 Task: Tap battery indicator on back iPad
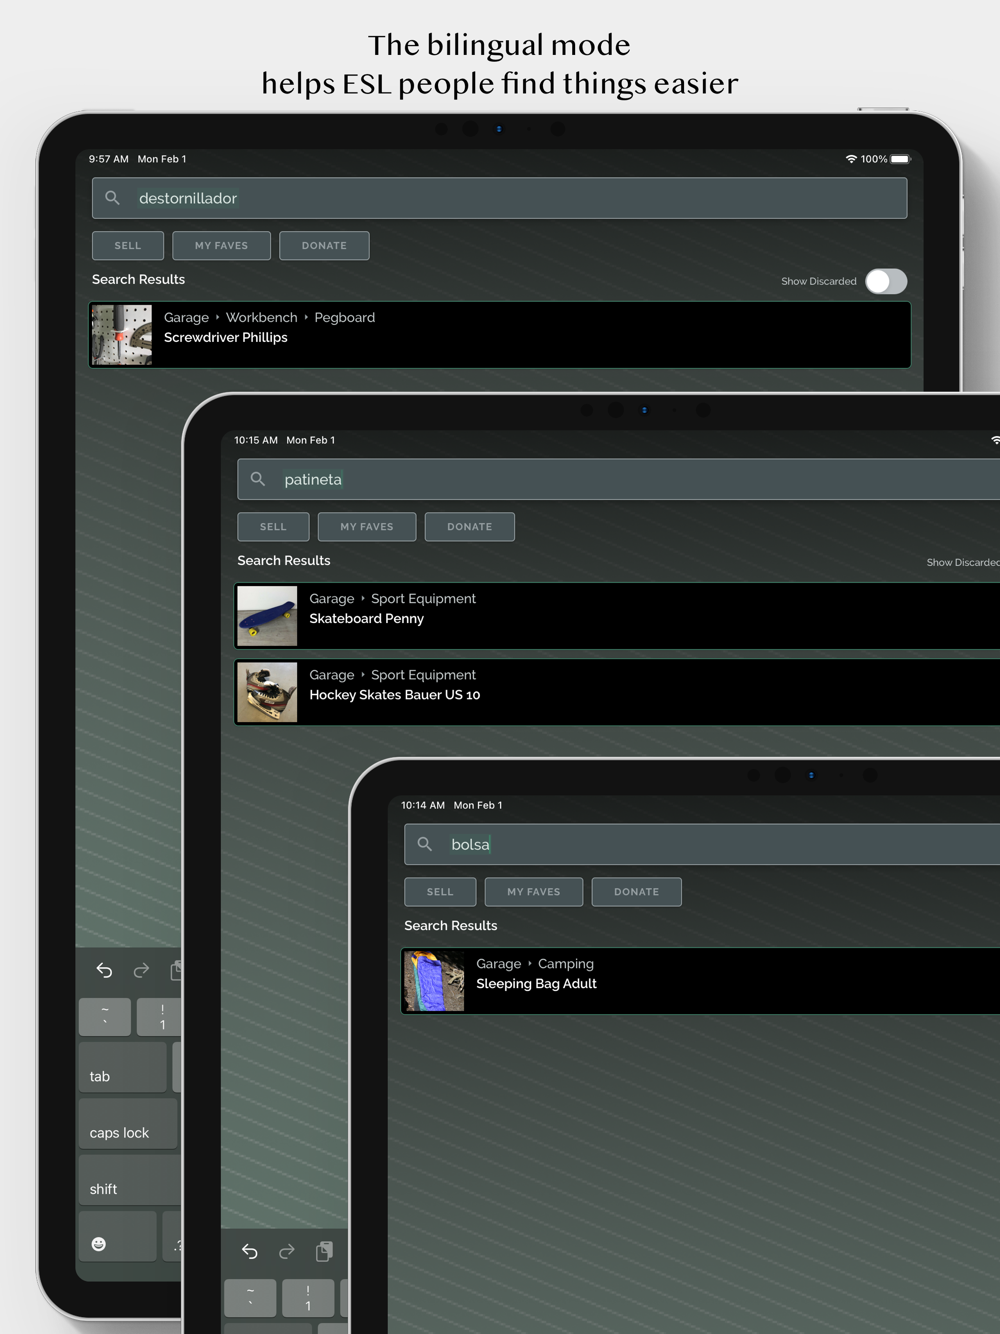click(x=901, y=159)
